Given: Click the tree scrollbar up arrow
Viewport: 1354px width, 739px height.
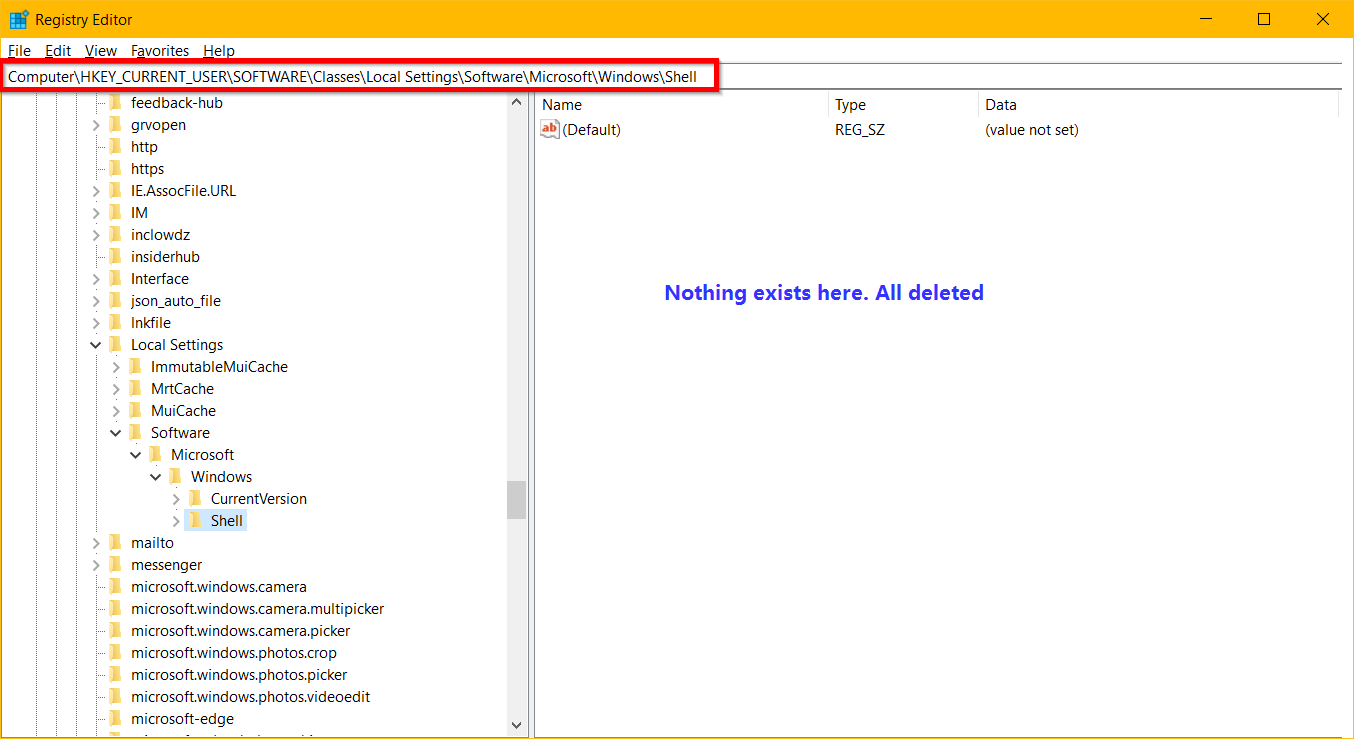Looking at the screenshot, I should (x=516, y=101).
